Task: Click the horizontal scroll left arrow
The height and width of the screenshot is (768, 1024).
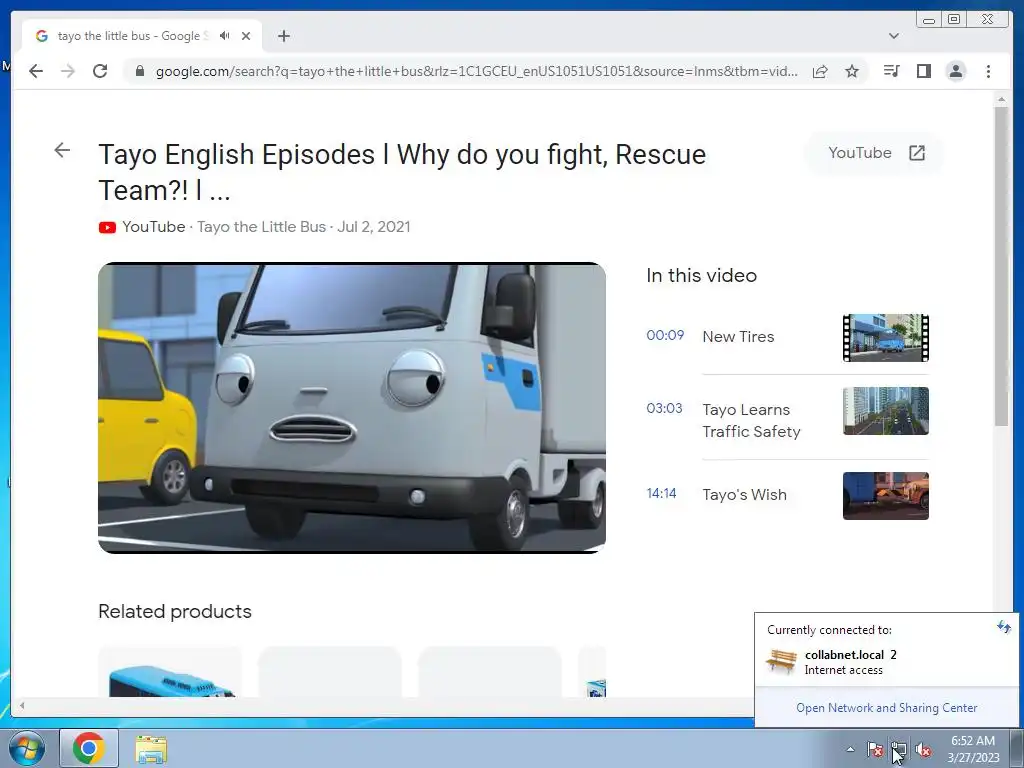Action: pyautogui.click(x=22, y=705)
